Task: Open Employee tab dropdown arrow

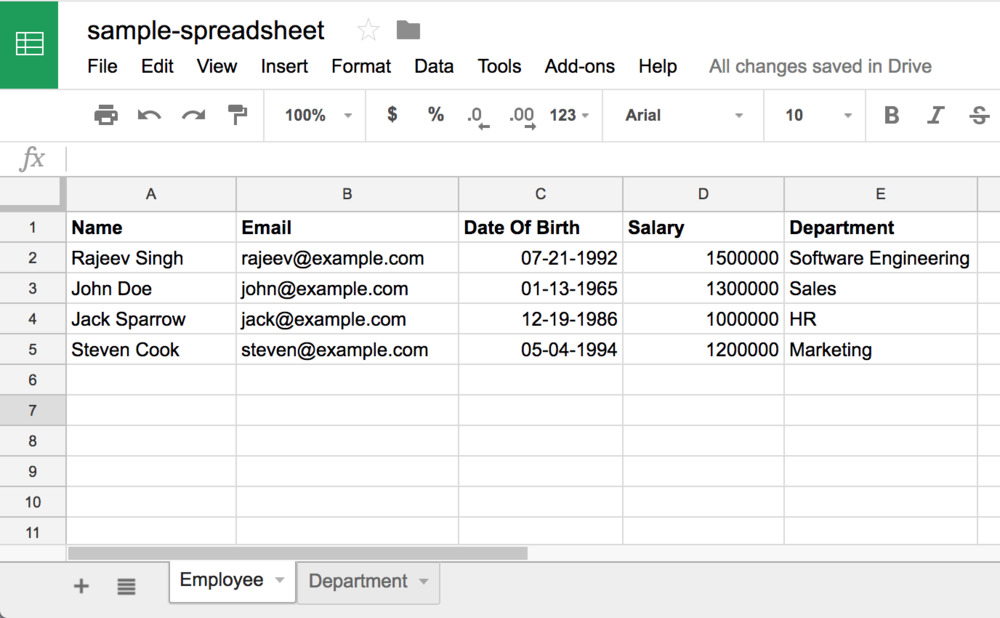Action: (279, 580)
